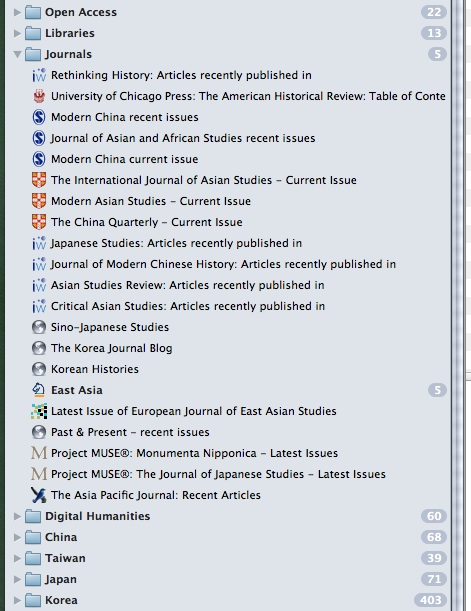Viewport: 471px width, 611px height.
Task: Click the Journal of Asian and African Studies icon
Action: point(39,138)
